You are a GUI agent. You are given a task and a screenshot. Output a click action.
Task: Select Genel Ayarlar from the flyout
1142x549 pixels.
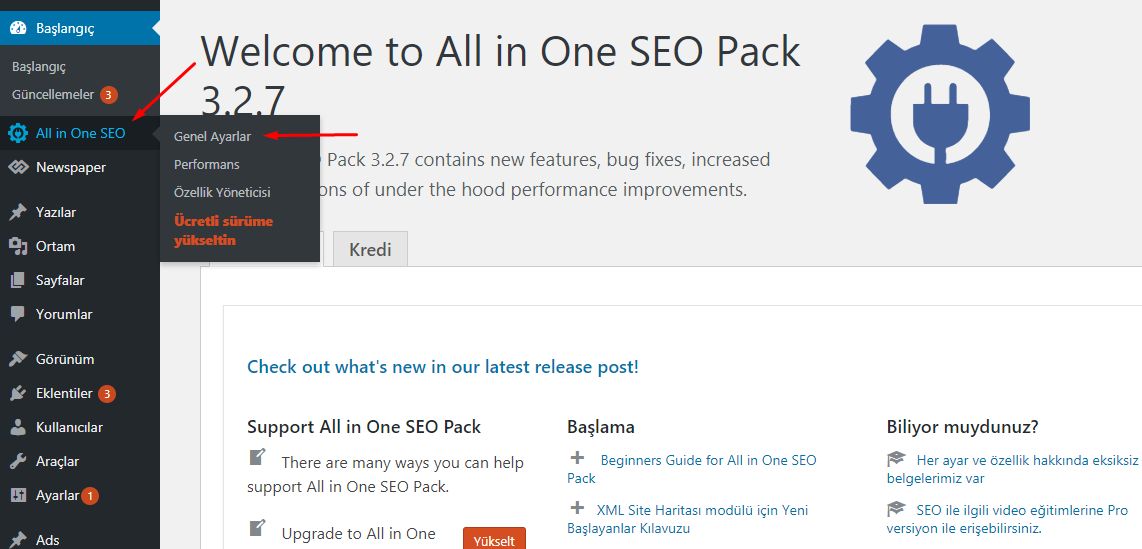click(x=213, y=136)
